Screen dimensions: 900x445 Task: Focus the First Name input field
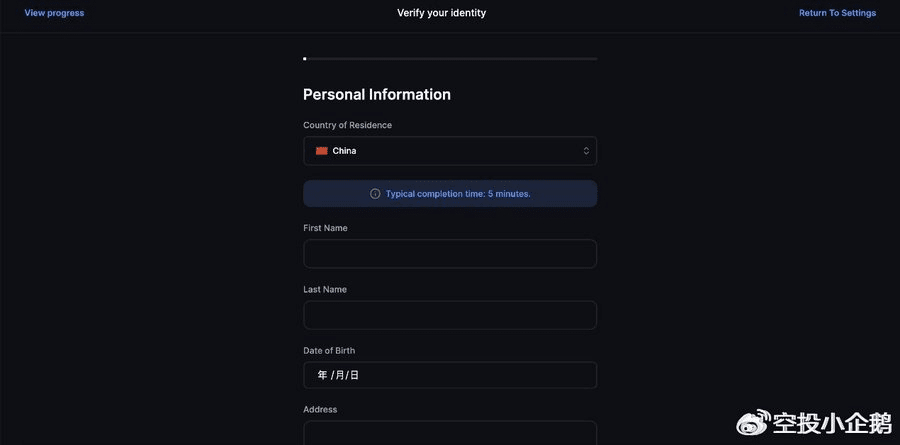tap(450, 254)
